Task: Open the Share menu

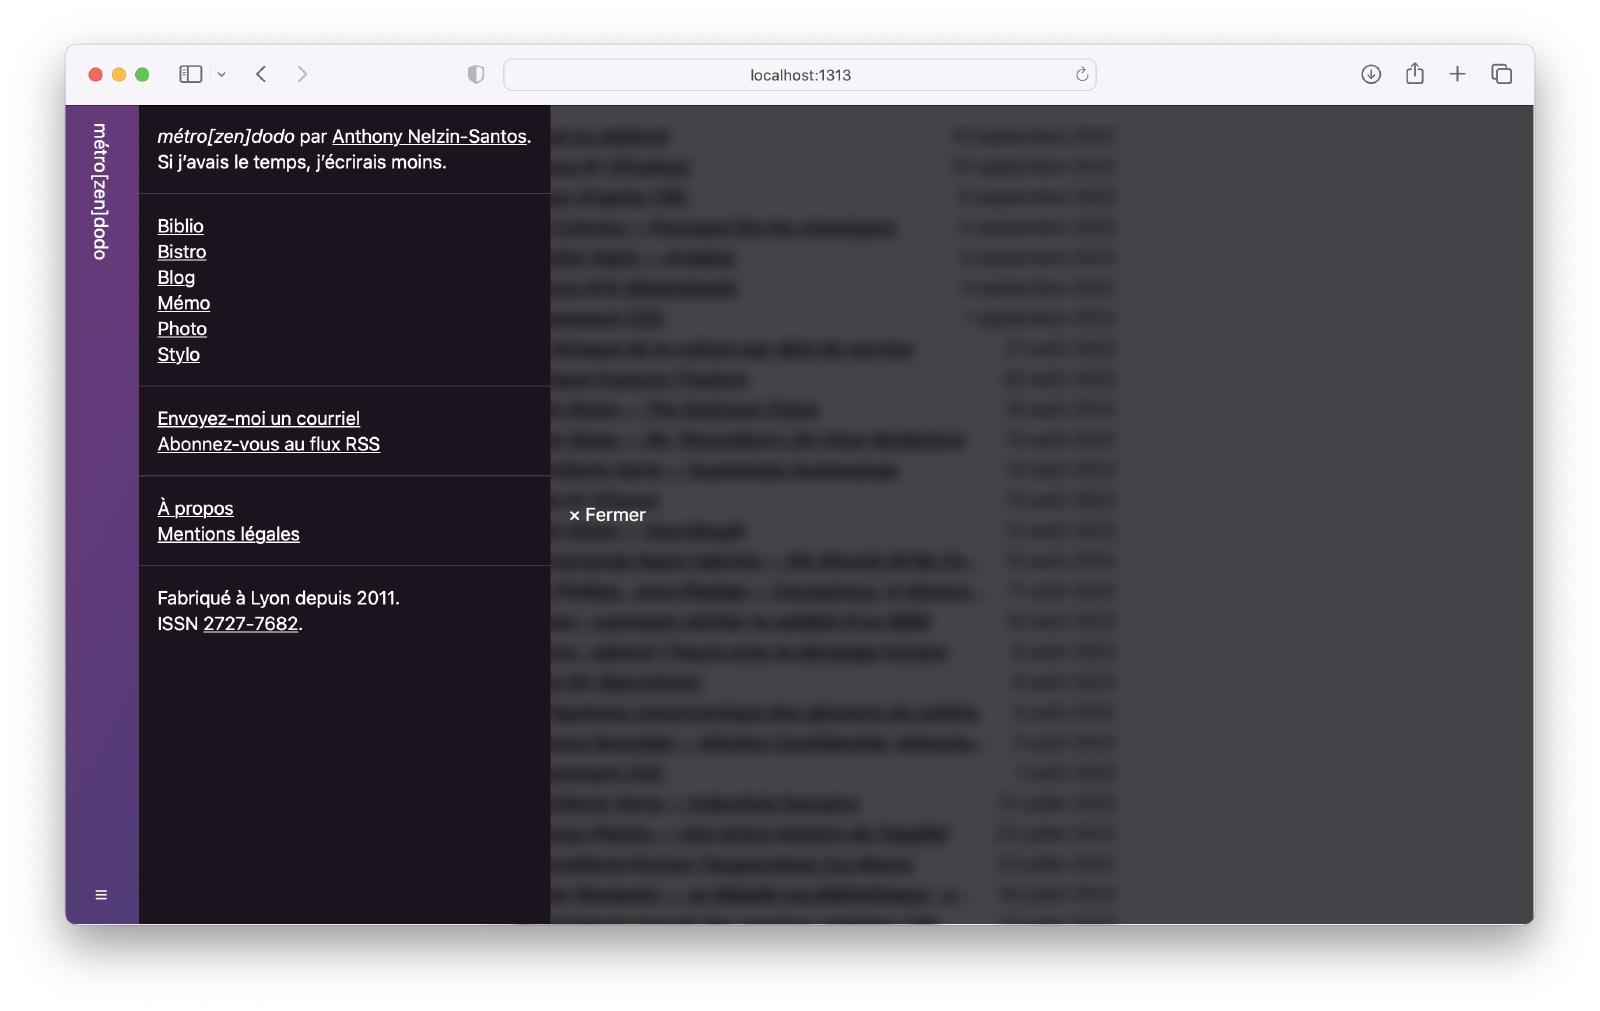Action: (x=1414, y=74)
